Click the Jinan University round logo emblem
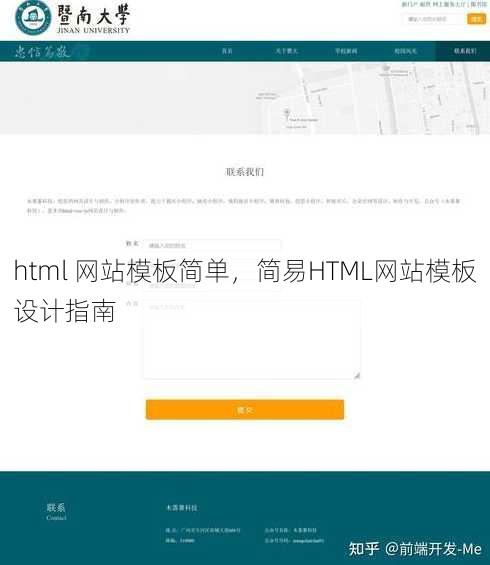490x565 pixels. click(x=33, y=18)
